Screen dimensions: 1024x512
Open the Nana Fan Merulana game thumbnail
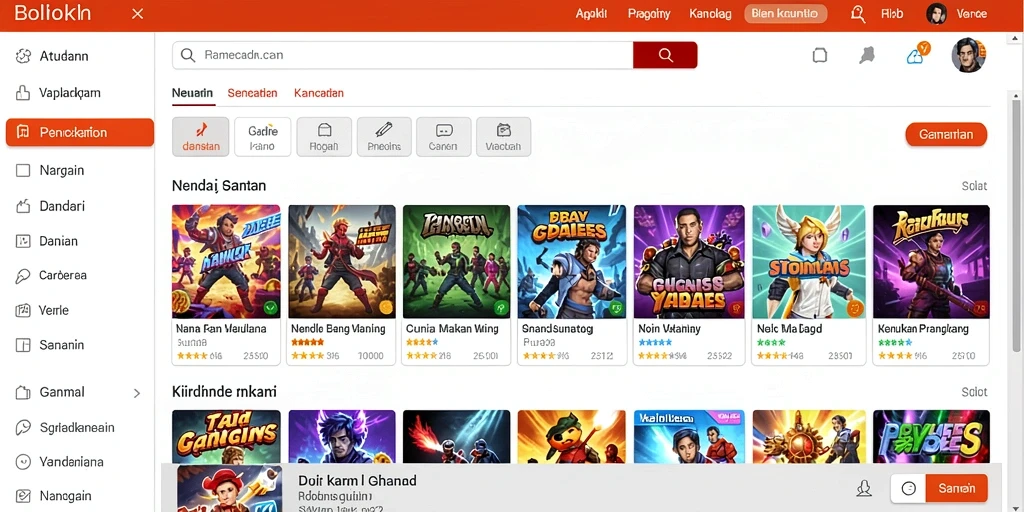click(226, 261)
